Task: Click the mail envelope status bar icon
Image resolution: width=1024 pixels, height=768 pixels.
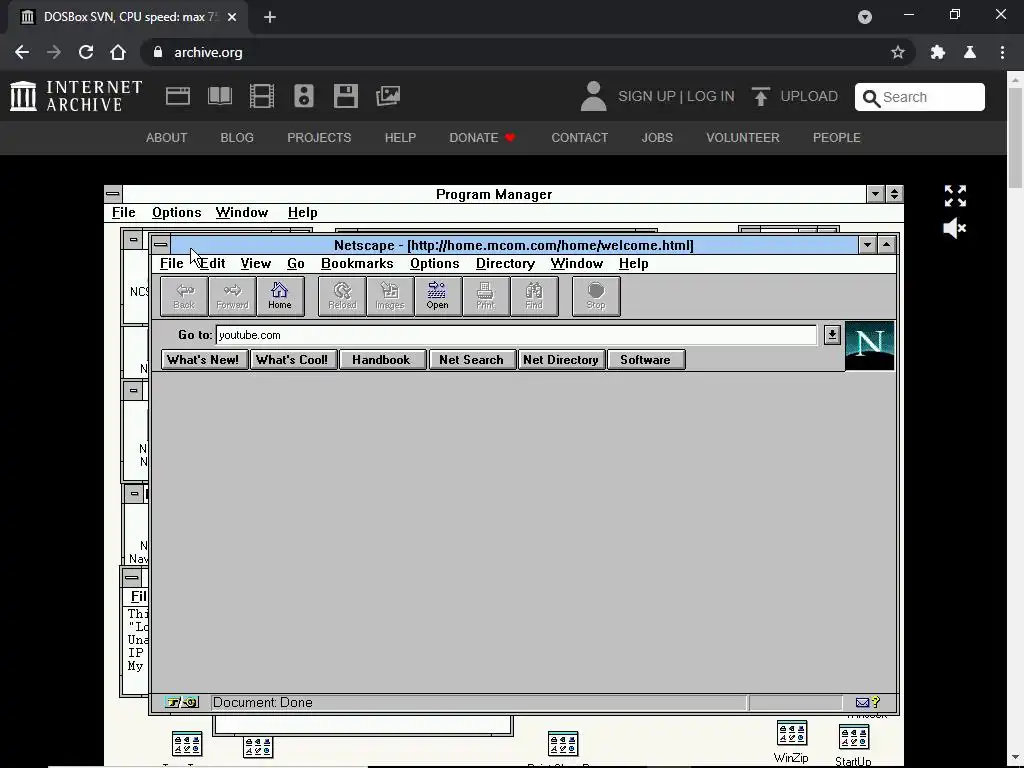Action: tap(862, 703)
